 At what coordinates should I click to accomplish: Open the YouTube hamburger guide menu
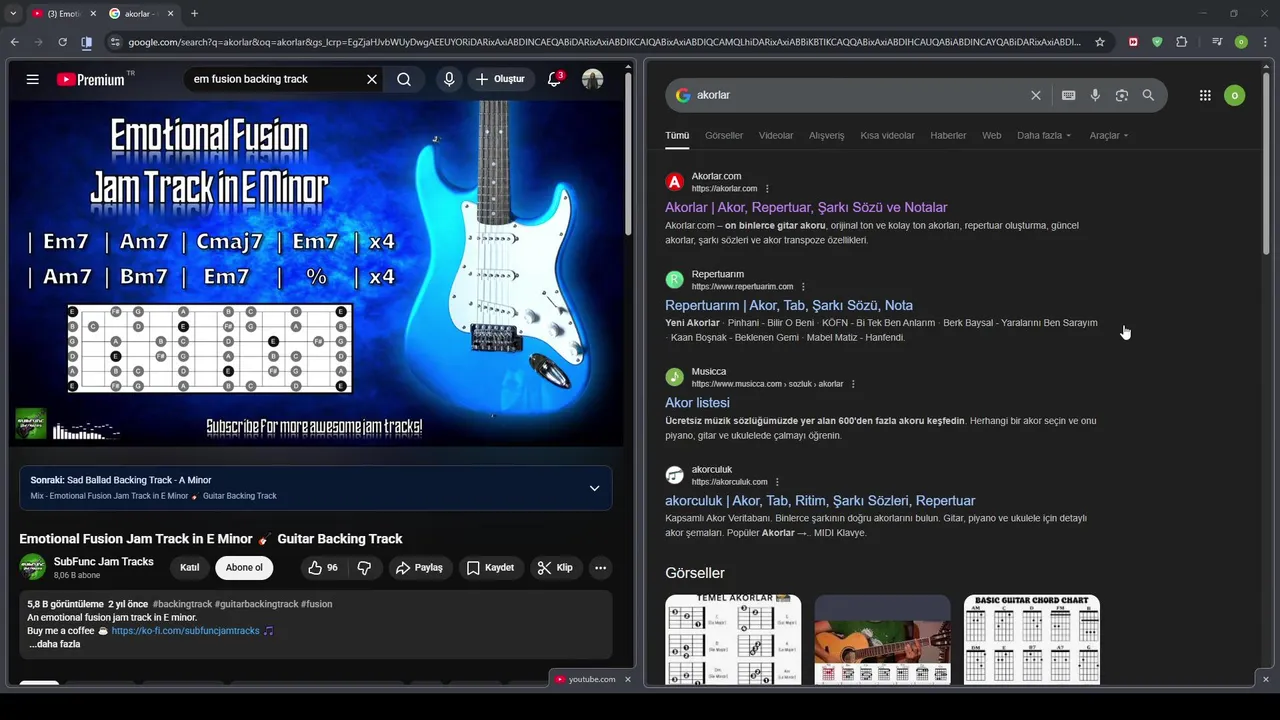(33, 79)
